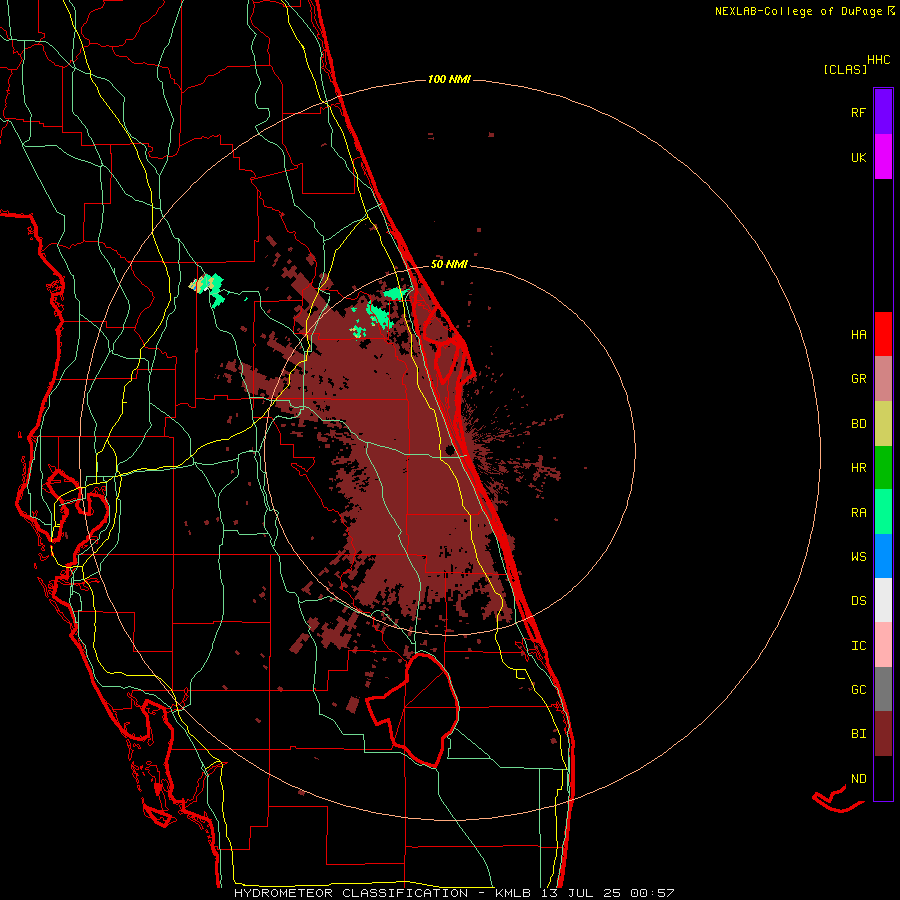Screen dimensions: 900x900
Task: Click the ND legend label
Action: tap(858, 779)
